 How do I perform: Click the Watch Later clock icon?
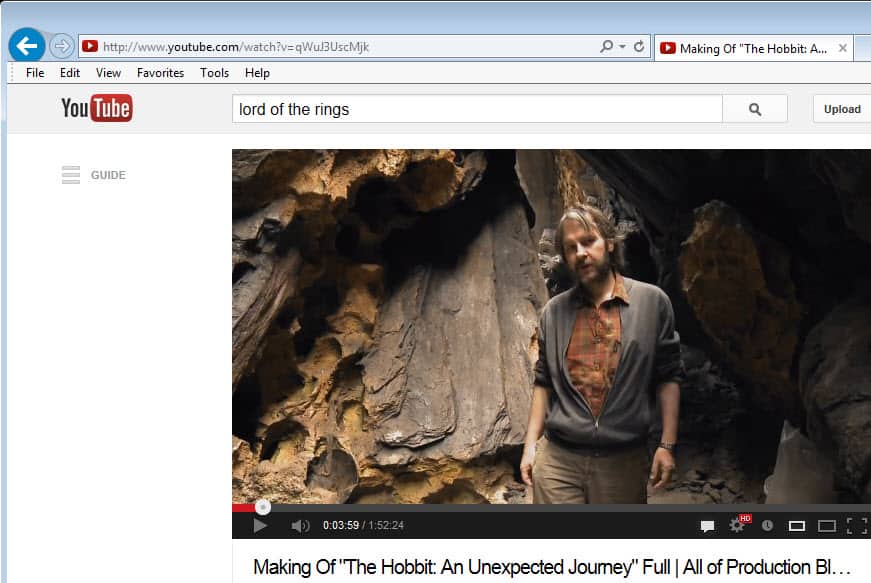click(x=767, y=525)
